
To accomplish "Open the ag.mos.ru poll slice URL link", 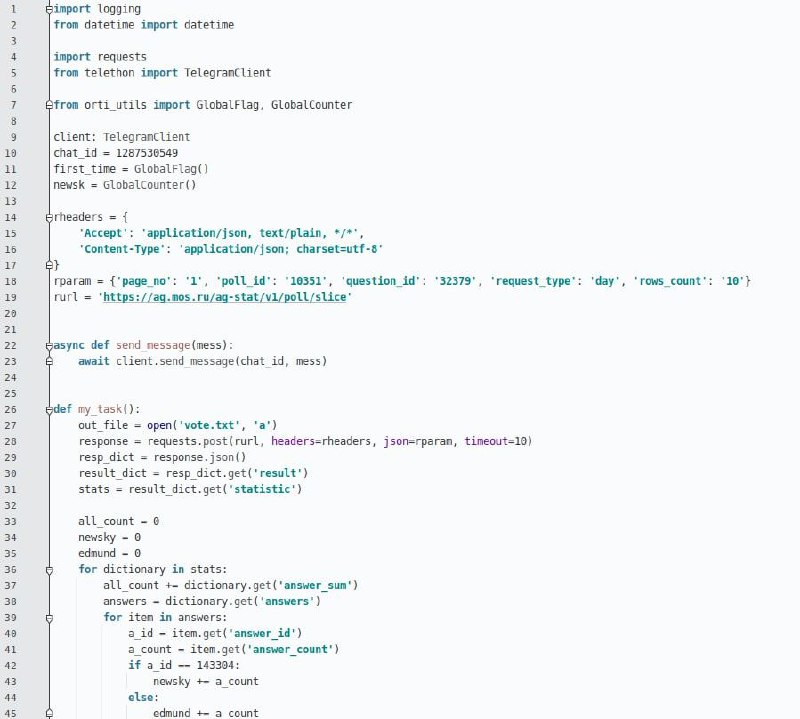I will coord(225,297).
